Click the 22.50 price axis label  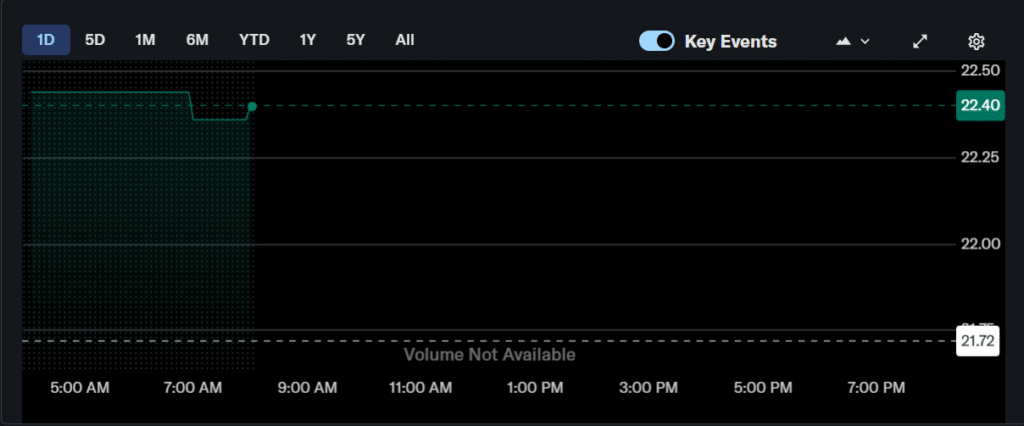click(x=979, y=71)
